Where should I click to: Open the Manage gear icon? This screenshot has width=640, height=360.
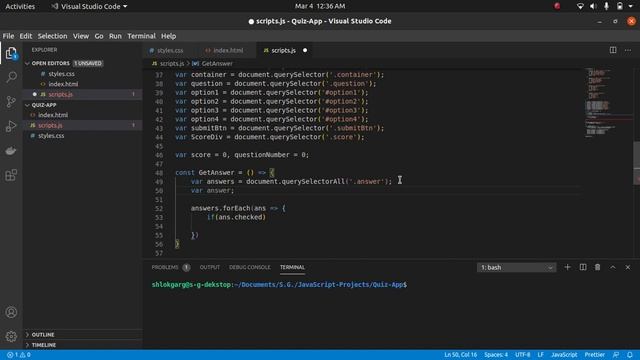[x=11, y=336]
